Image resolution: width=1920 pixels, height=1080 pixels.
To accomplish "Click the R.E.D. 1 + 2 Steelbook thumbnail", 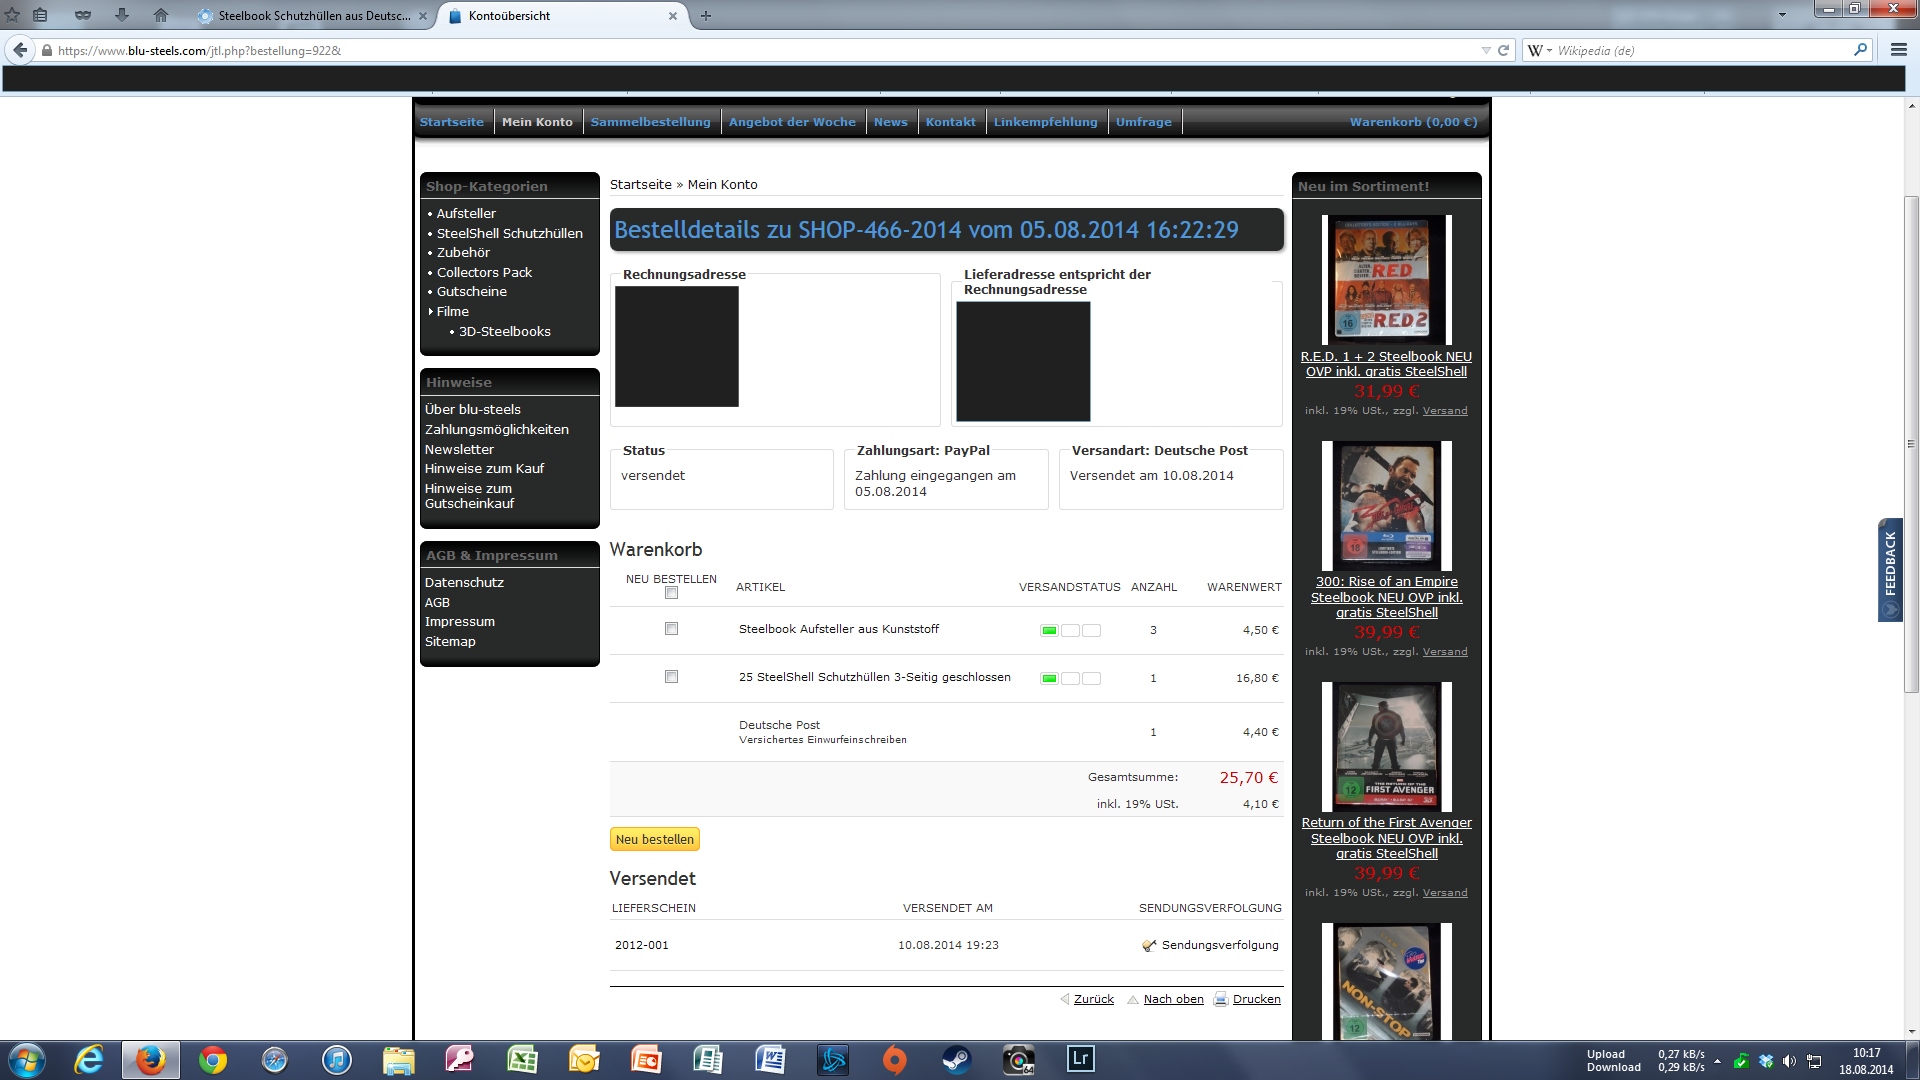I will (x=1386, y=279).
